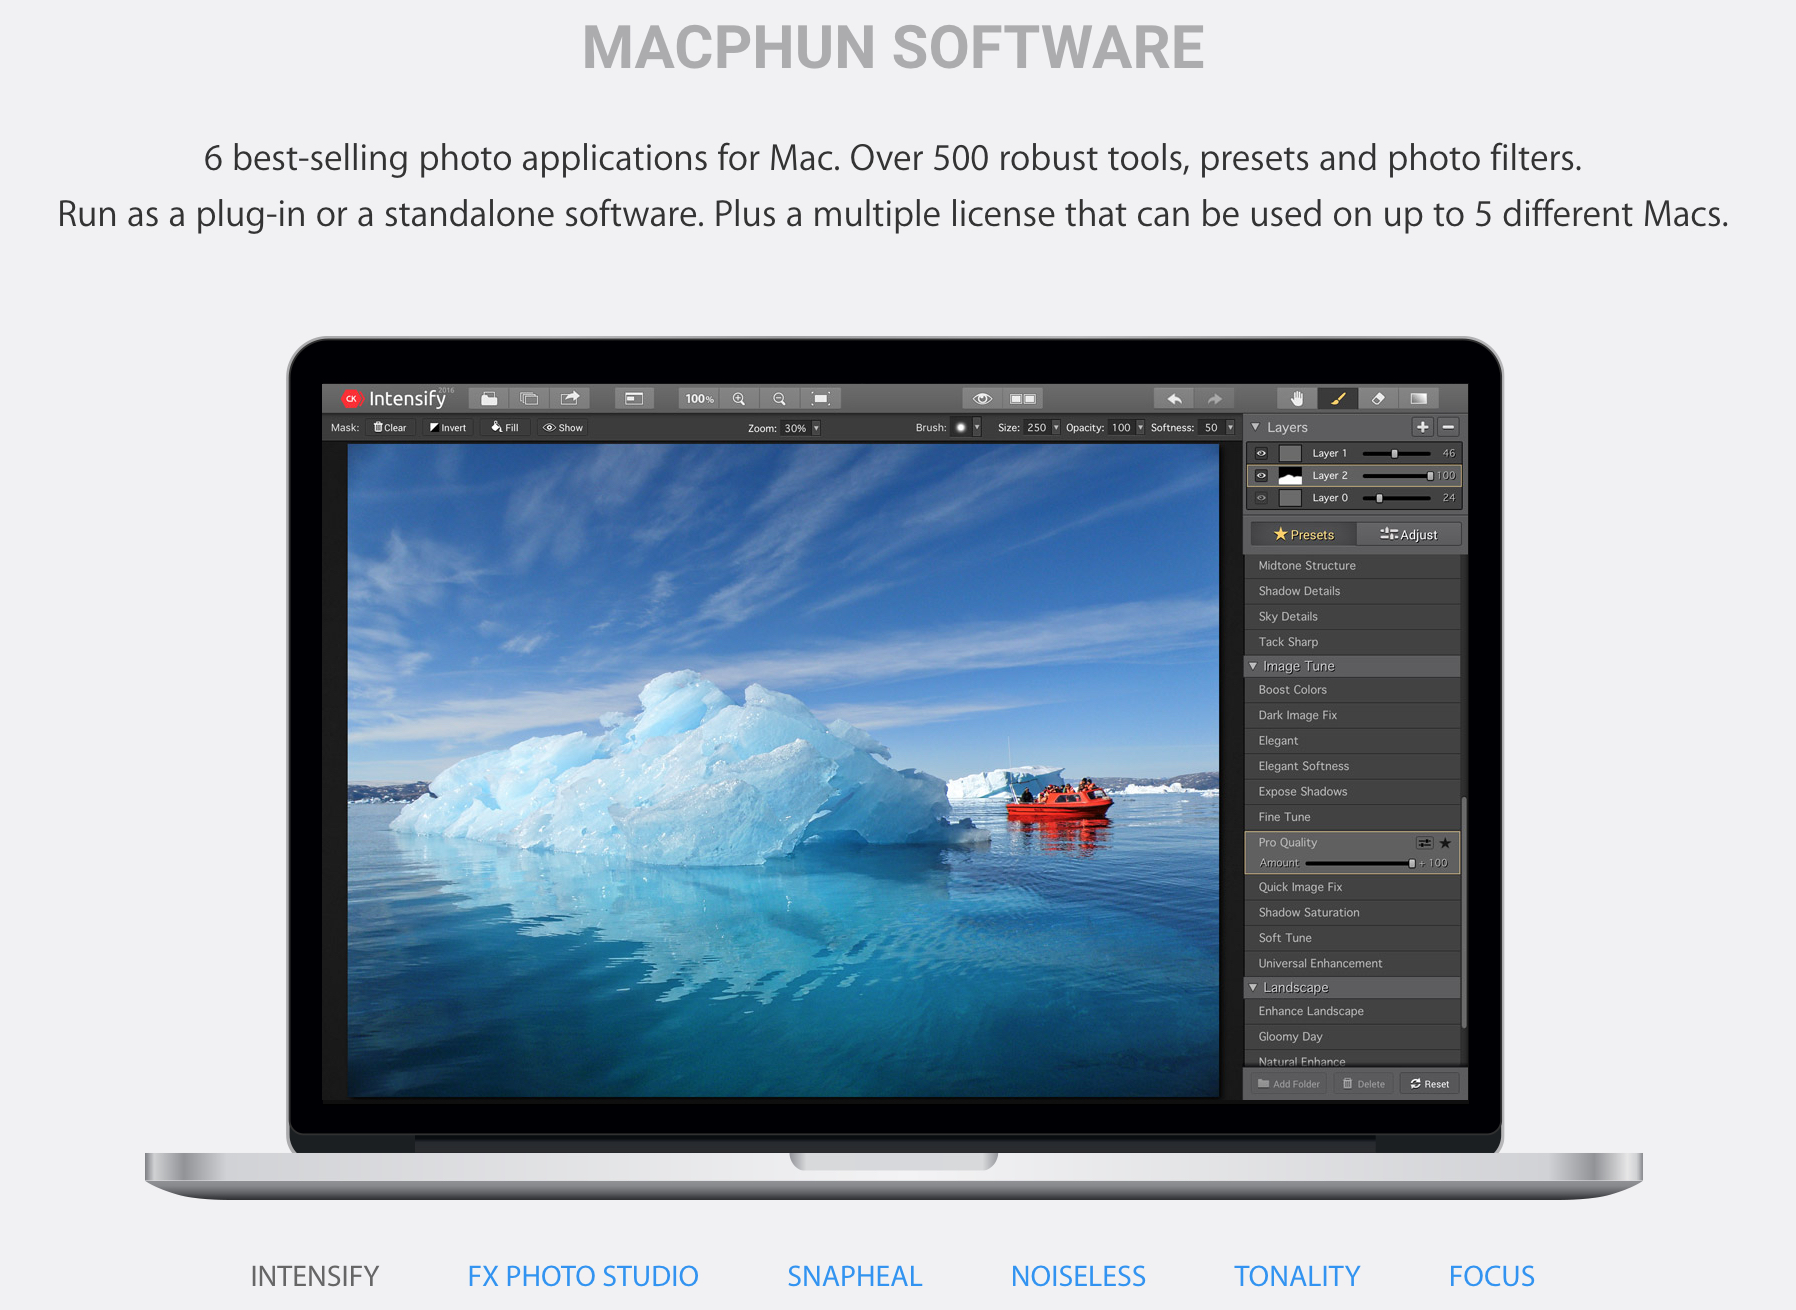Open Pro Quality preset settings icon
The width and height of the screenshot is (1796, 1310).
coord(1424,843)
